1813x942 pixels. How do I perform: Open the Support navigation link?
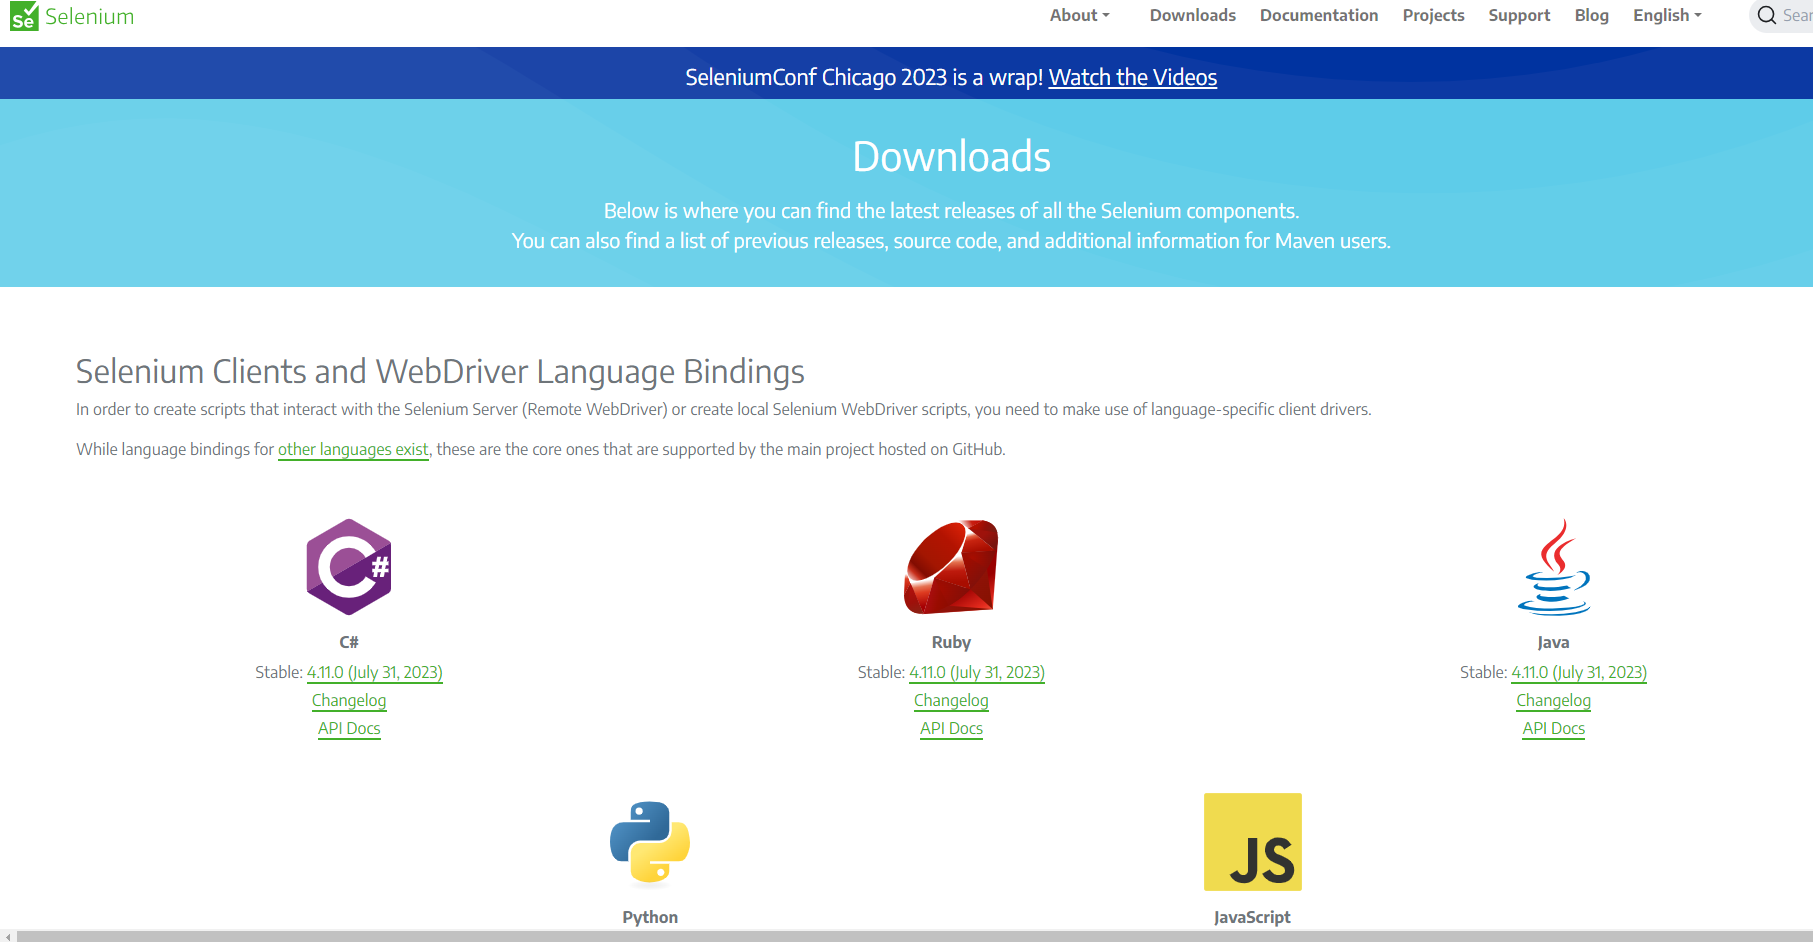coord(1519,15)
